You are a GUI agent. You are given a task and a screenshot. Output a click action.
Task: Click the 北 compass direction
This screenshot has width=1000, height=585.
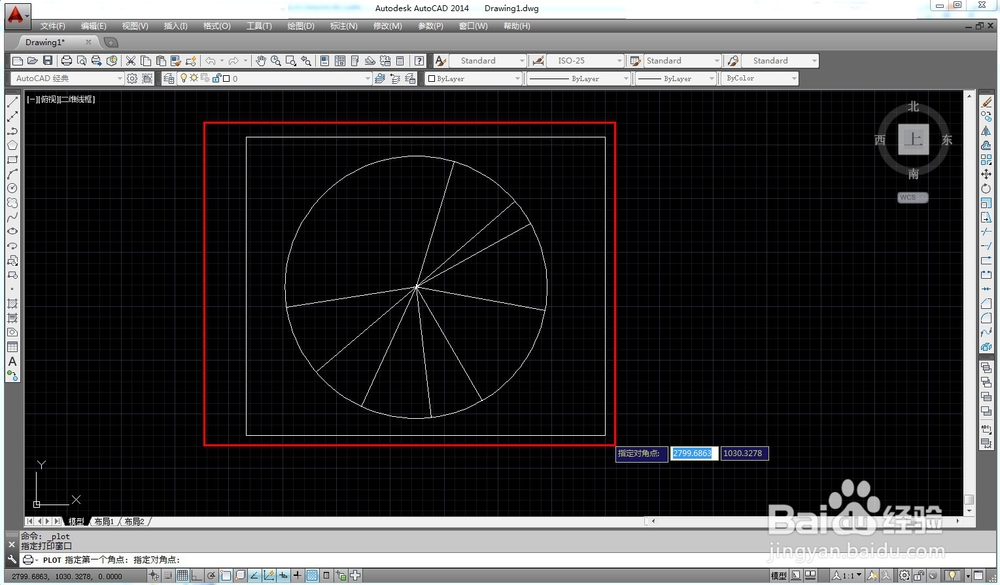913,107
